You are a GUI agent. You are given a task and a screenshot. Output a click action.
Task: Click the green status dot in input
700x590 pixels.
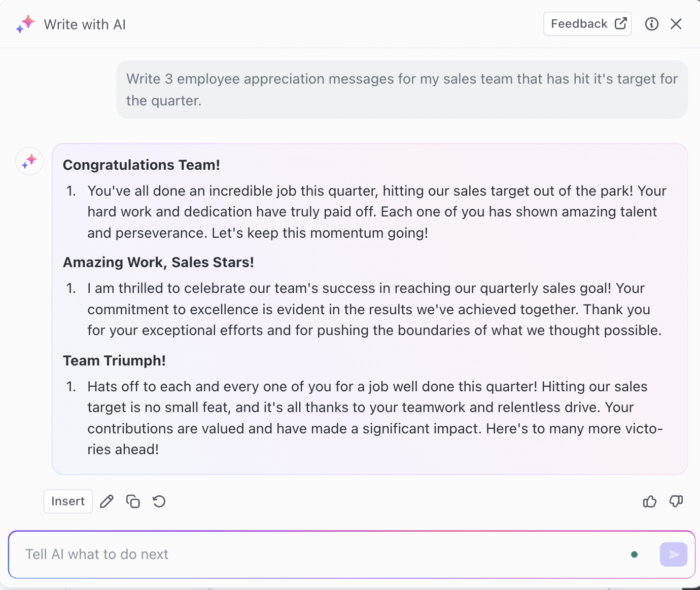click(x=634, y=554)
